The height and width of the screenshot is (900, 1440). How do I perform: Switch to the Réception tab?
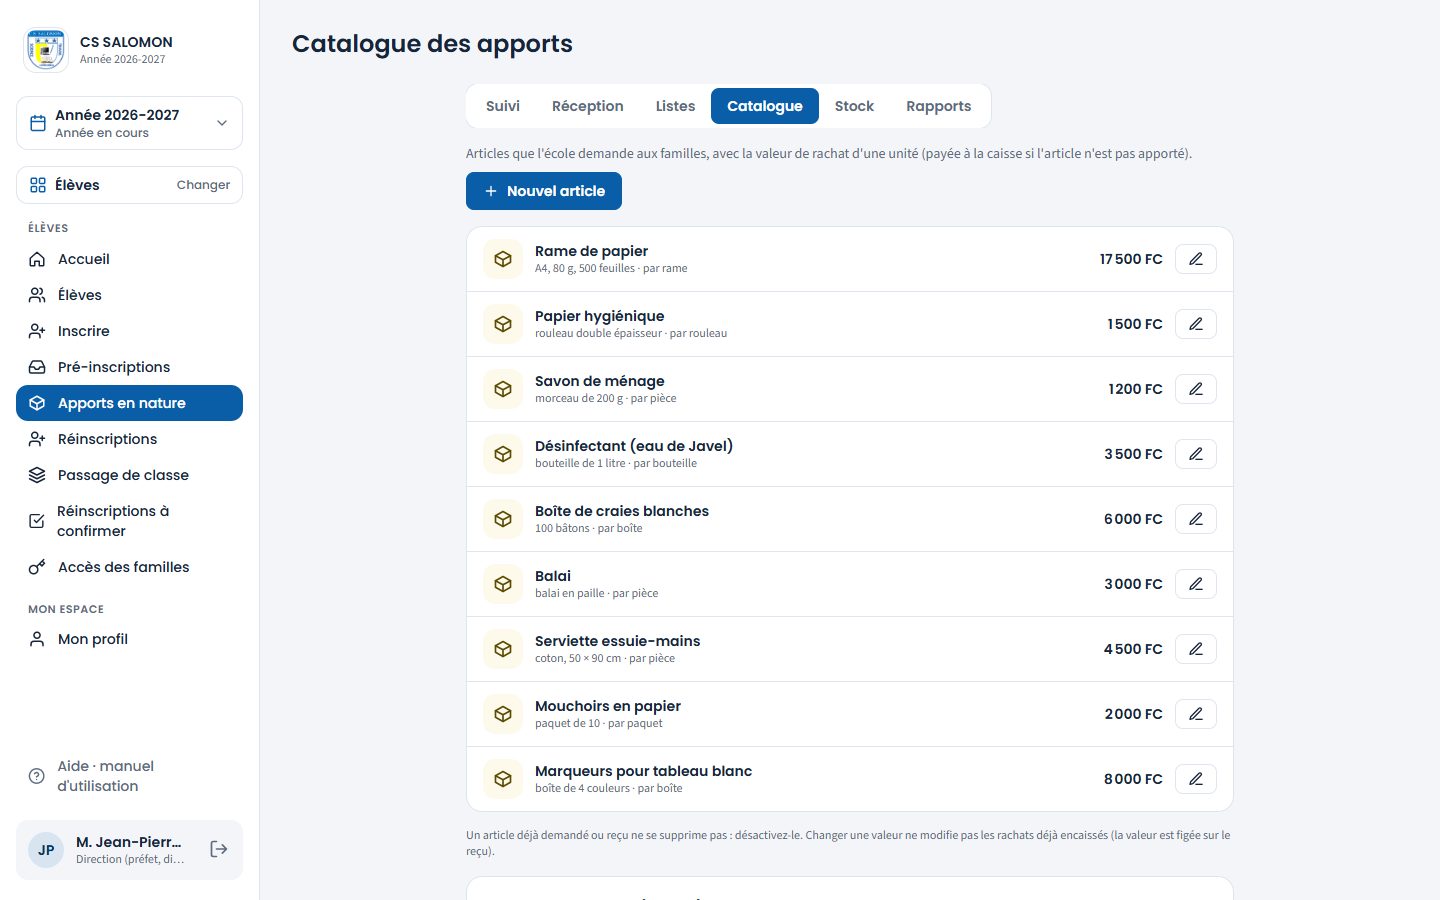(588, 106)
